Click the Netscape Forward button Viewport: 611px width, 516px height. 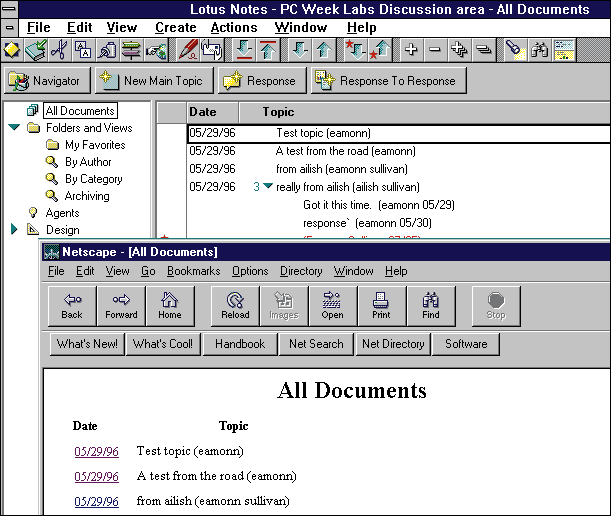coord(121,306)
